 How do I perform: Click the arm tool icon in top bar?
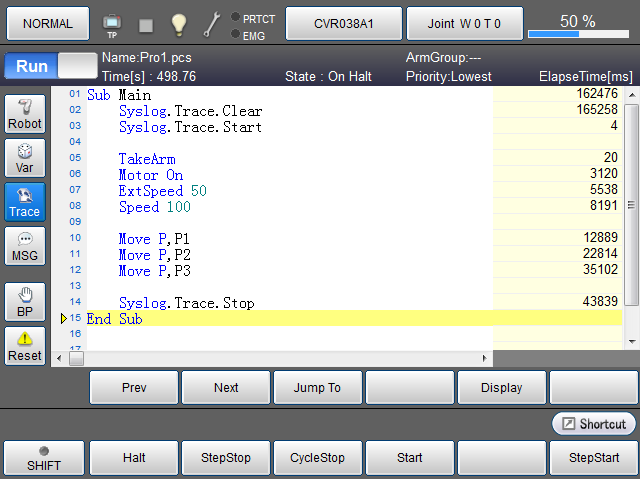coord(212,23)
